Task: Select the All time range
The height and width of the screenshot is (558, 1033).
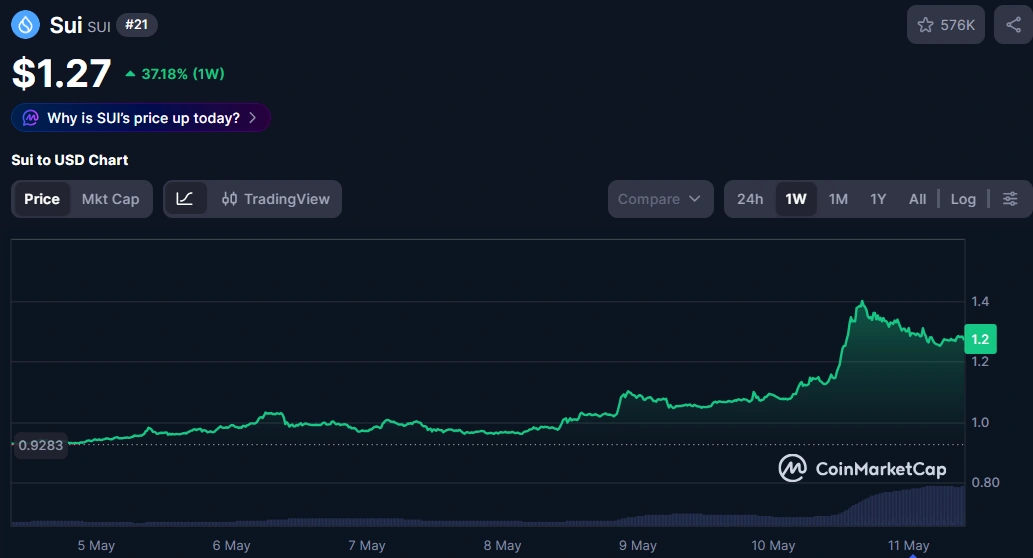Action: pos(917,199)
